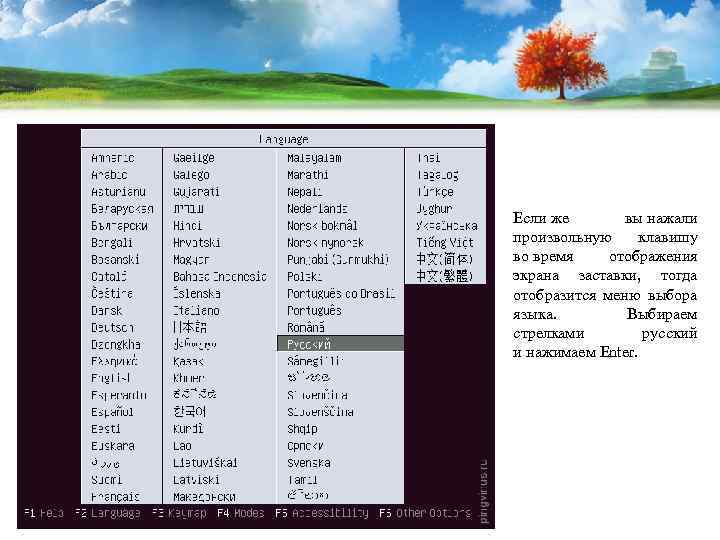
Task: Select Hindi language entry
Action: tap(188, 225)
